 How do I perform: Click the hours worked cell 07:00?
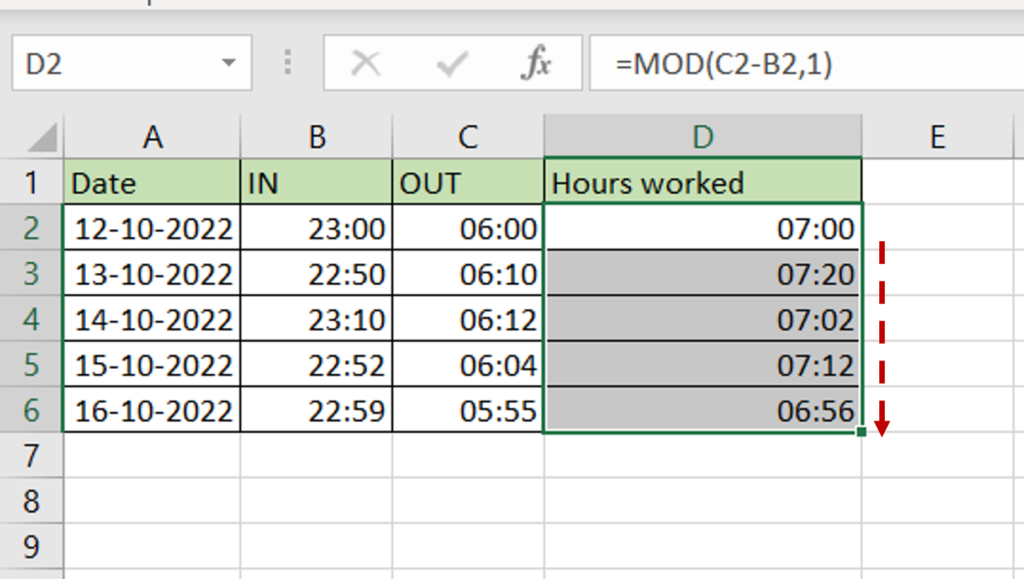click(702, 229)
